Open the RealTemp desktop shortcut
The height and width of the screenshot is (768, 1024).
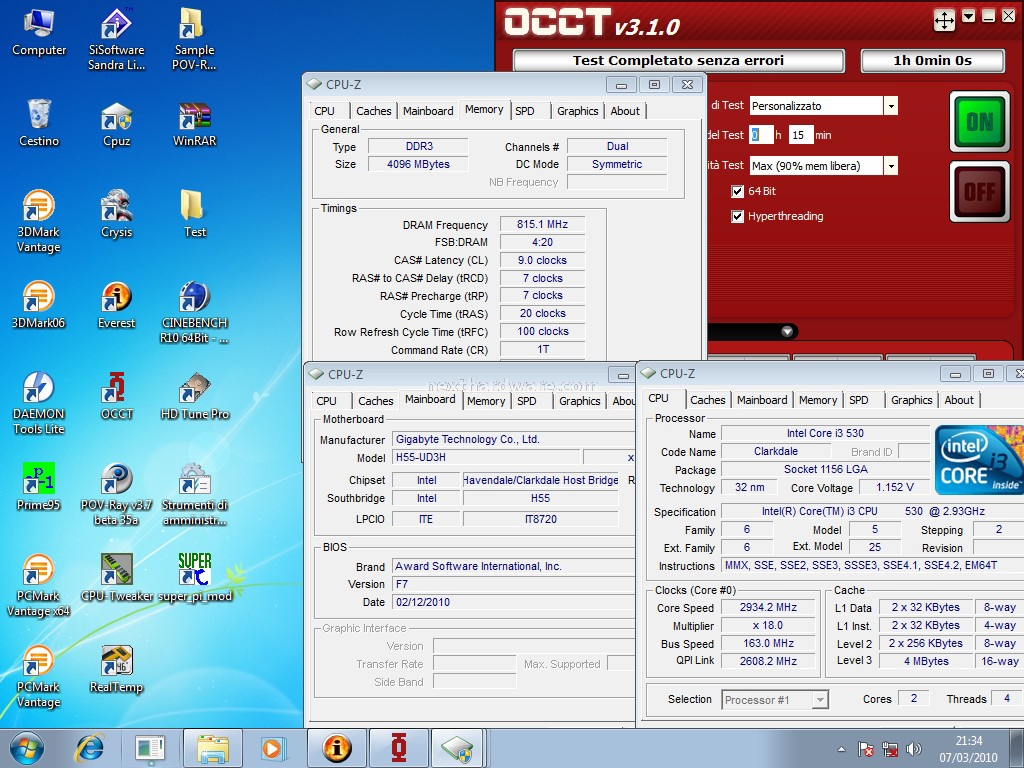[116, 669]
